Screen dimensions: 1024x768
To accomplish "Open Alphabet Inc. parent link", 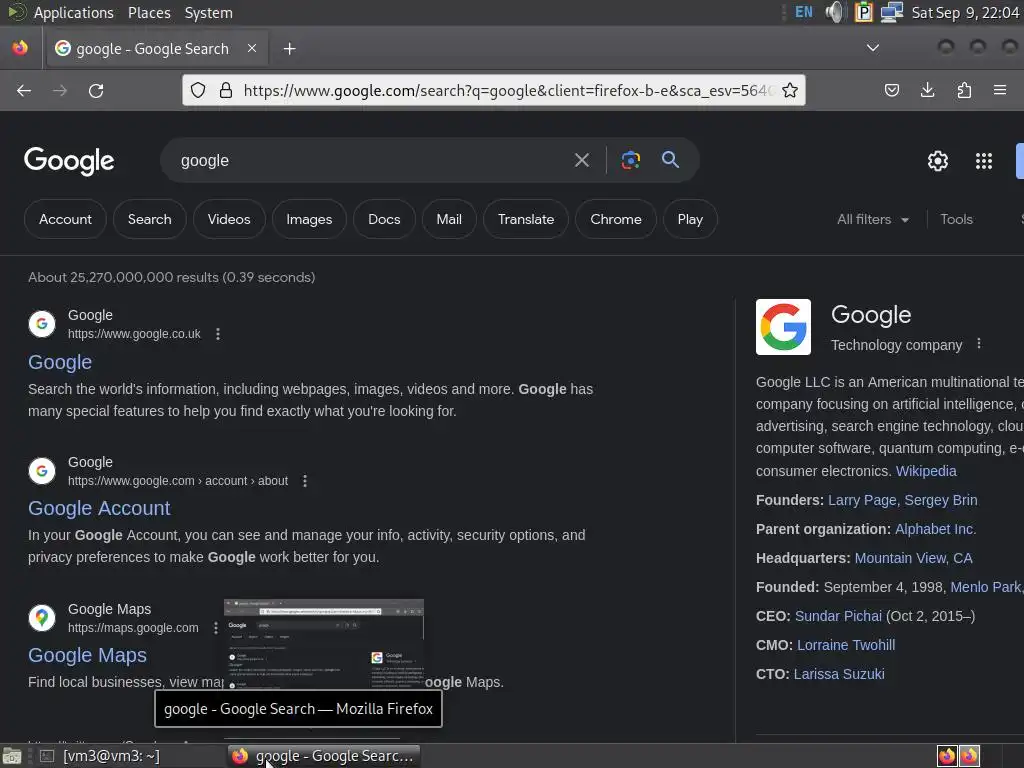I will point(935,529).
